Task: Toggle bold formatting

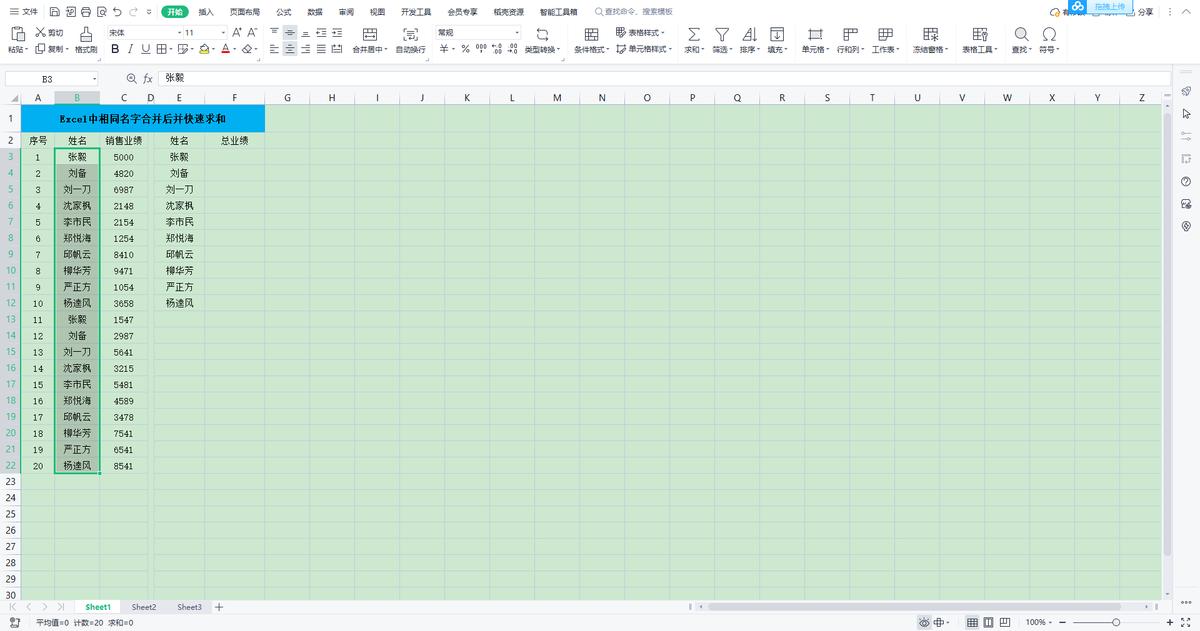Action: pos(115,48)
